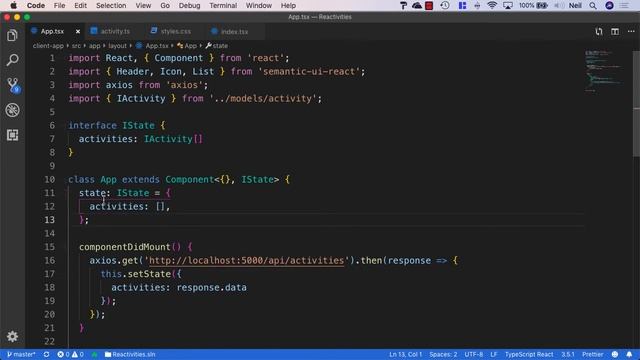Click Ln 13, Col 1 cursor position
The height and width of the screenshot is (360, 640).
point(405,354)
